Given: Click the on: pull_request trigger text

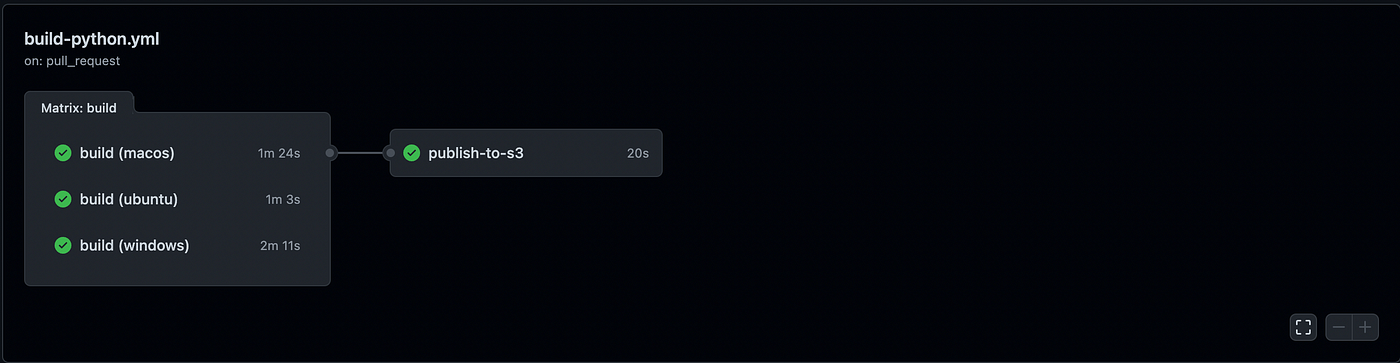Looking at the screenshot, I should (x=72, y=61).
